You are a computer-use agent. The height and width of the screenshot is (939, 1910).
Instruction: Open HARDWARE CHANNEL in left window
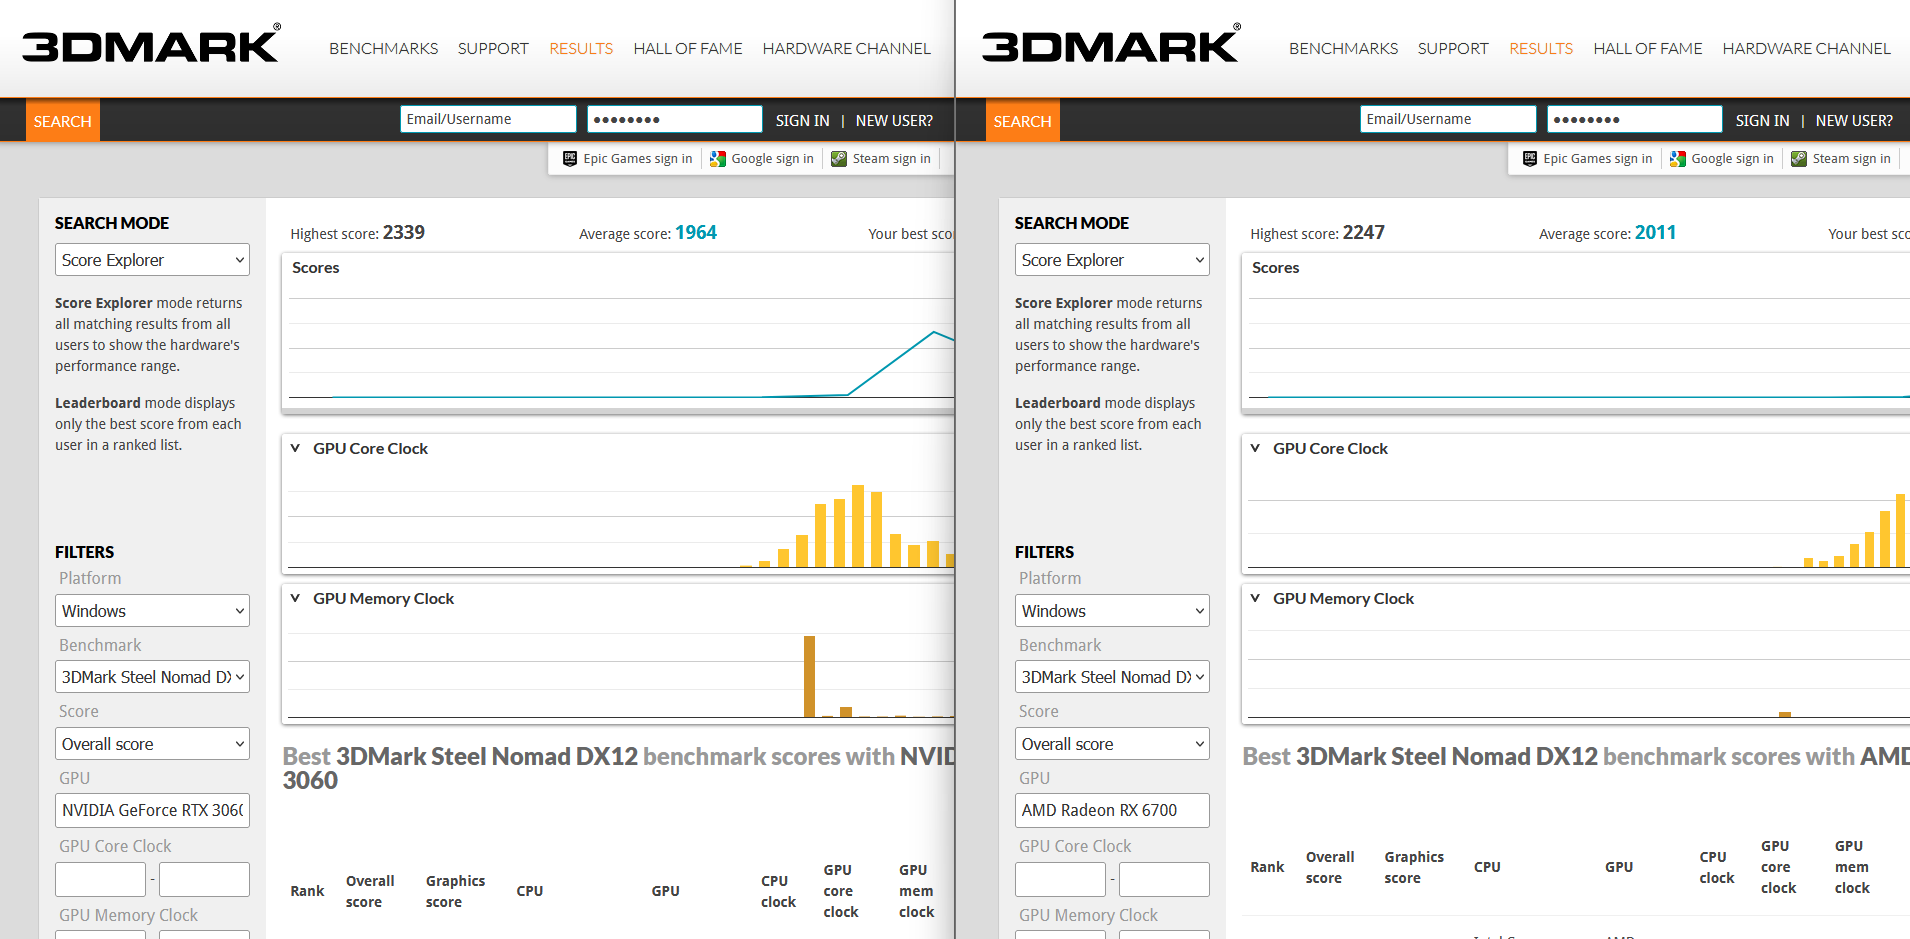pyautogui.click(x=847, y=48)
